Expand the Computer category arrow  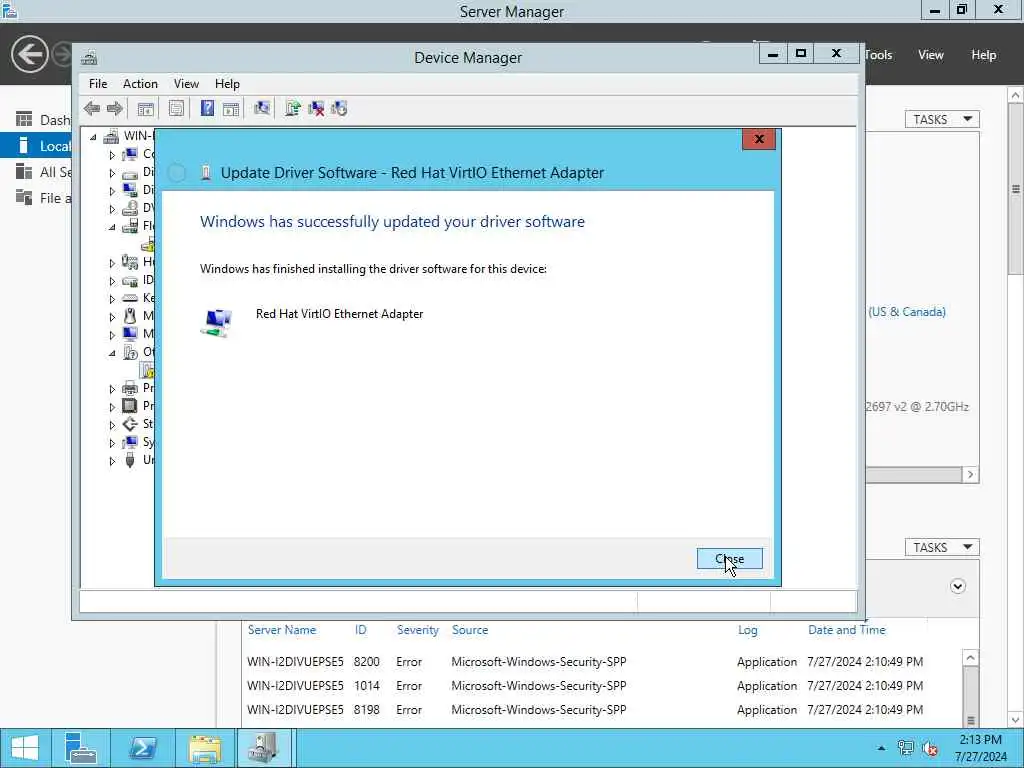[112, 155]
